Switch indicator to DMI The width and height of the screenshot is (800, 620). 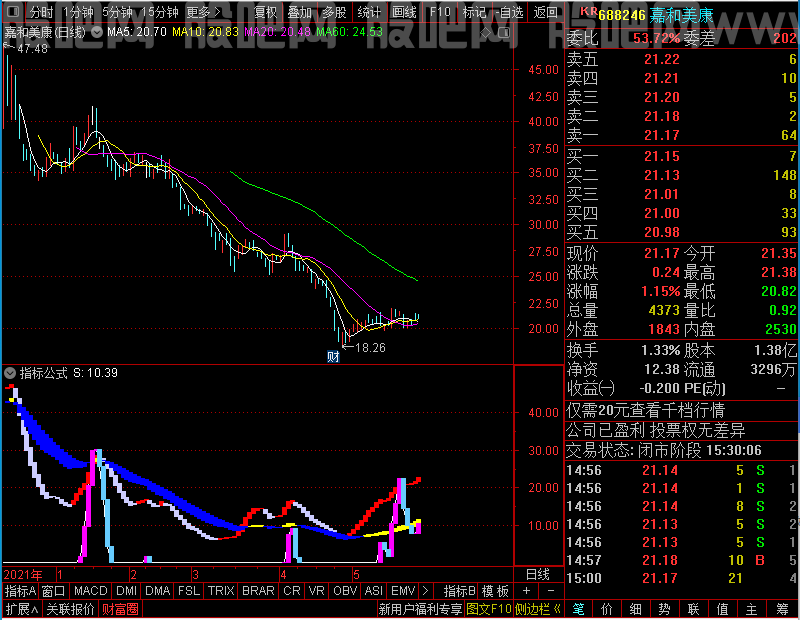[126, 591]
